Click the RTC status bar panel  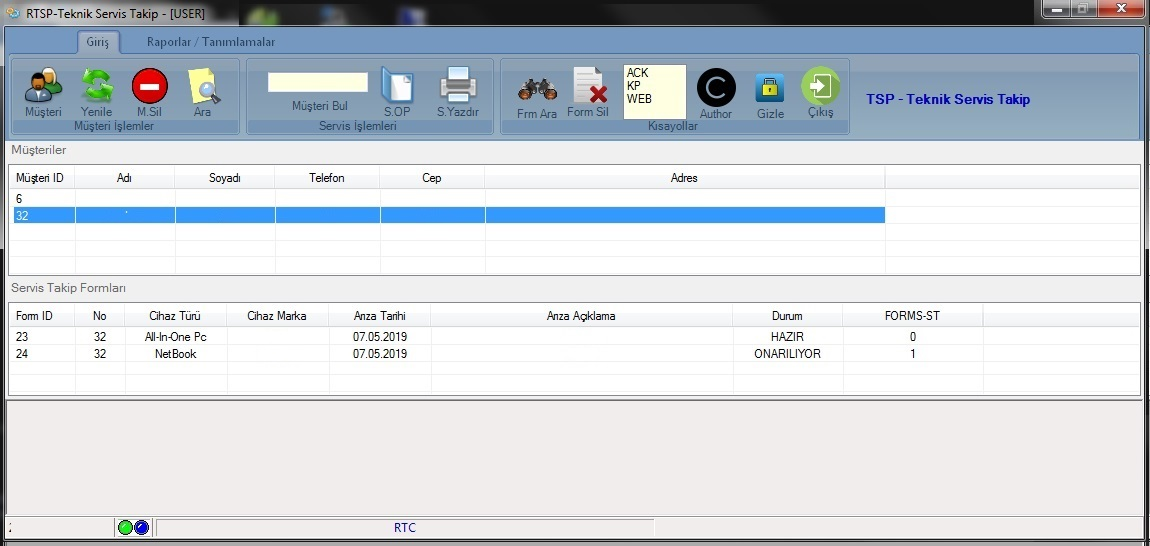tap(405, 527)
